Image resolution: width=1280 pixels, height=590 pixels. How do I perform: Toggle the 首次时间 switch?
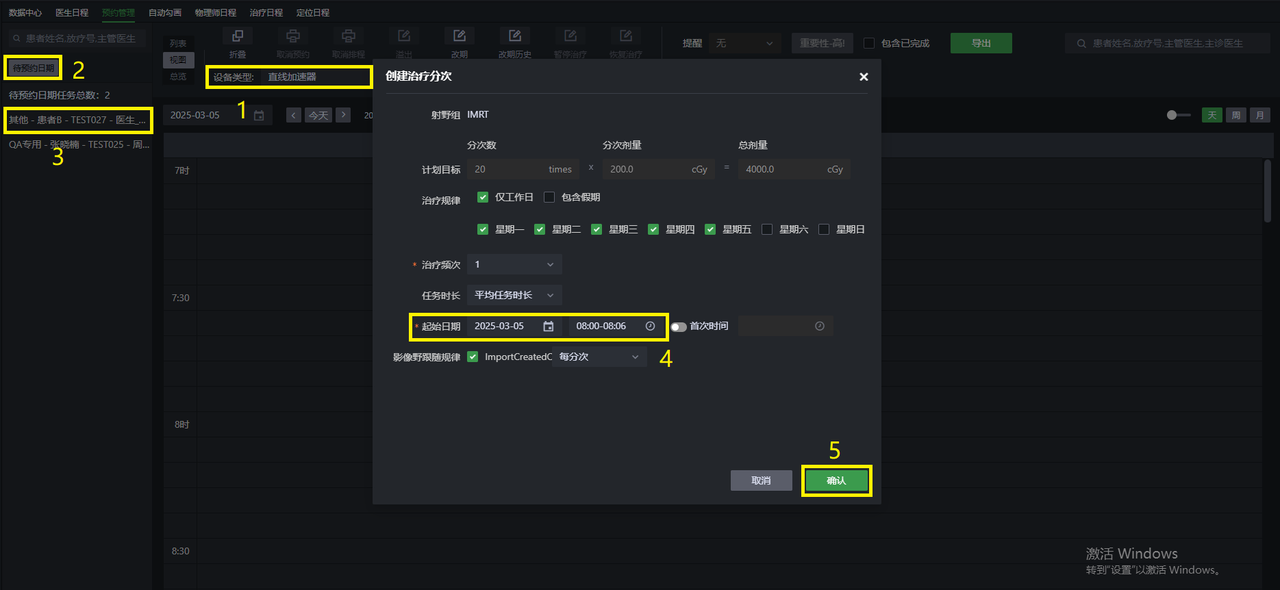point(679,326)
